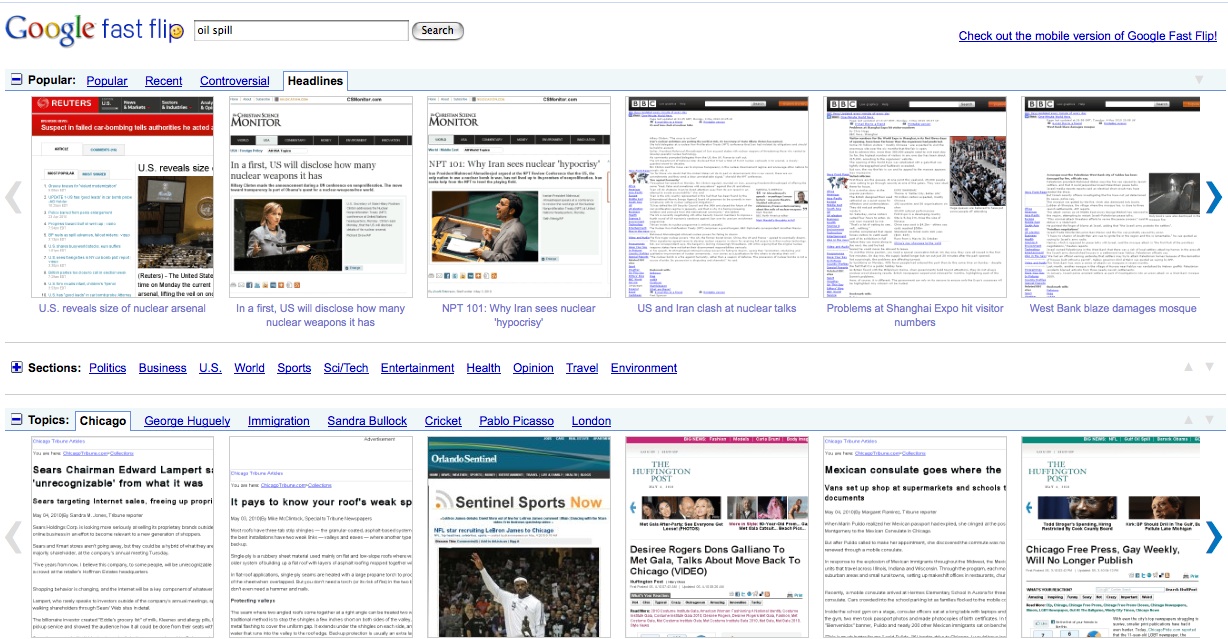Flip to previous Headlines page with gray arrow
This screenshot has height=639, width=1228.
pos(14,197)
